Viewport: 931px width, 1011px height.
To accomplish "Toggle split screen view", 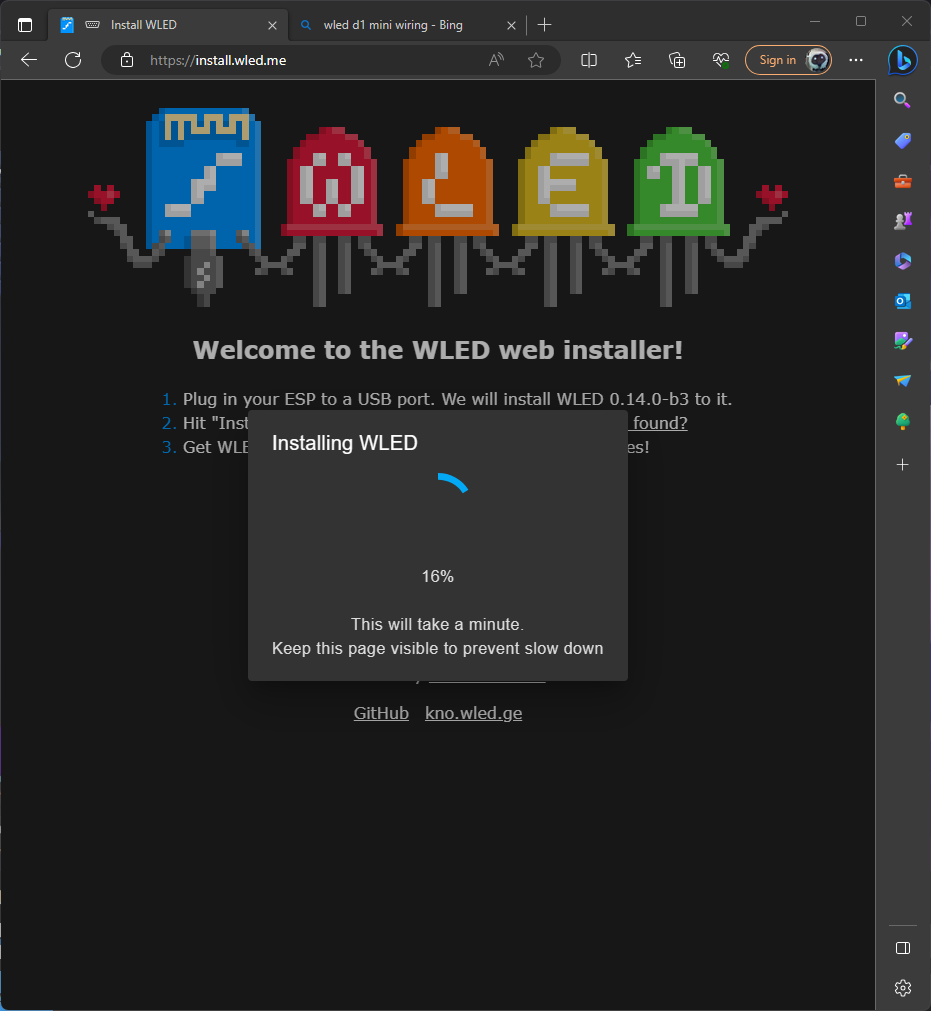I will pyautogui.click(x=589, y=60).
